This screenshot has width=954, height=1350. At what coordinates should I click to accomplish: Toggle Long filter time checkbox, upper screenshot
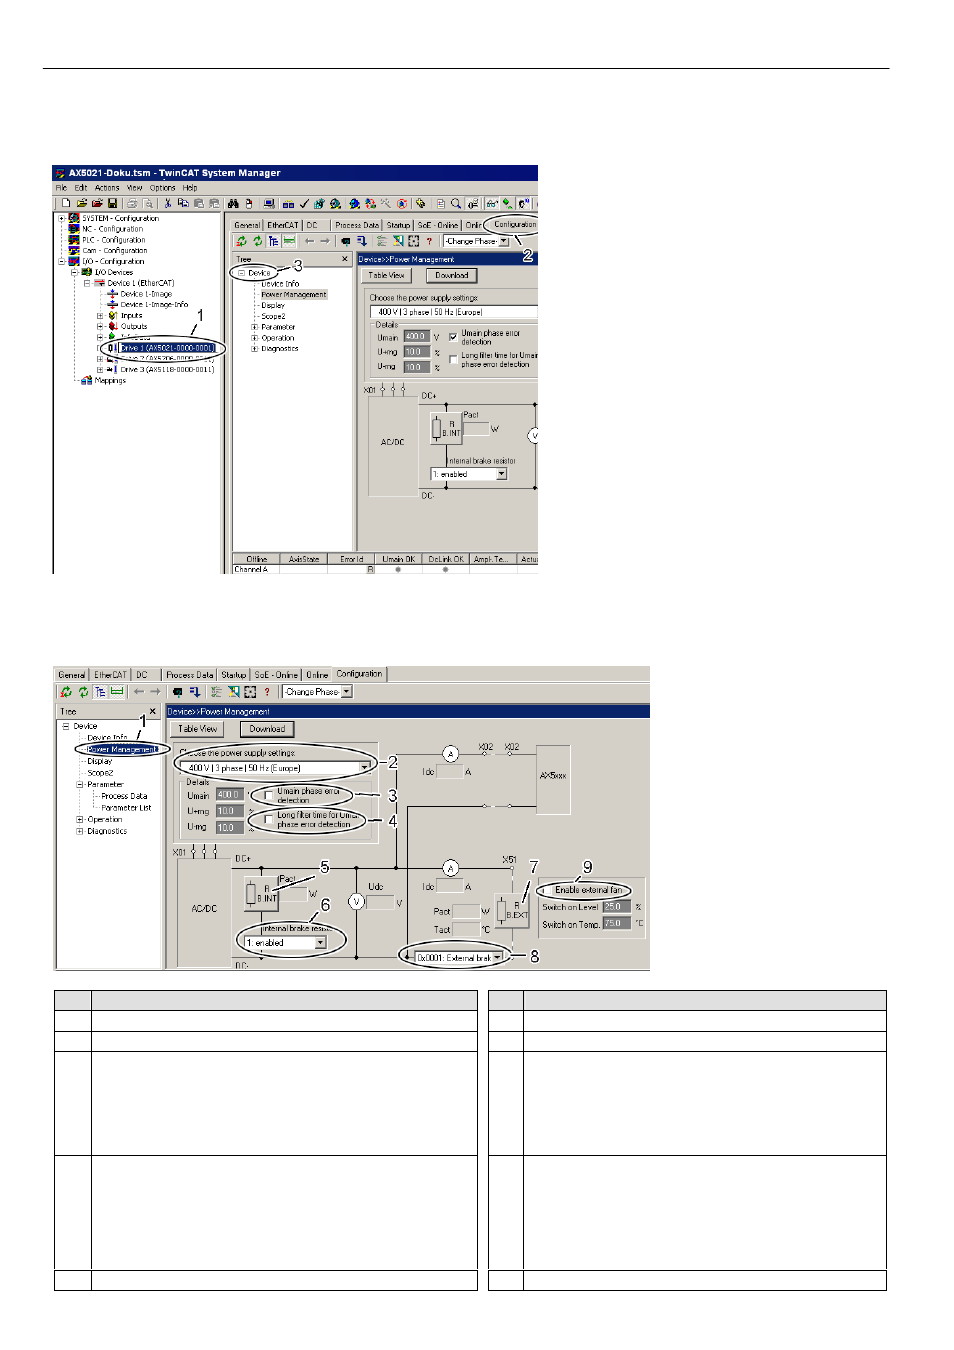click(x=453, y=359)
